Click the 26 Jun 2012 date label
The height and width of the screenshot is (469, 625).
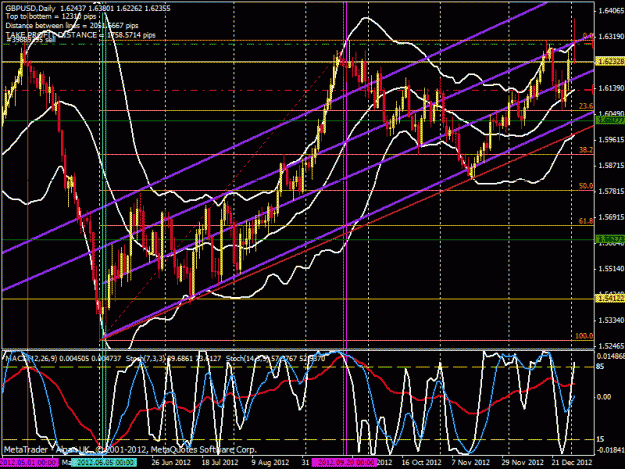(171, 463)
